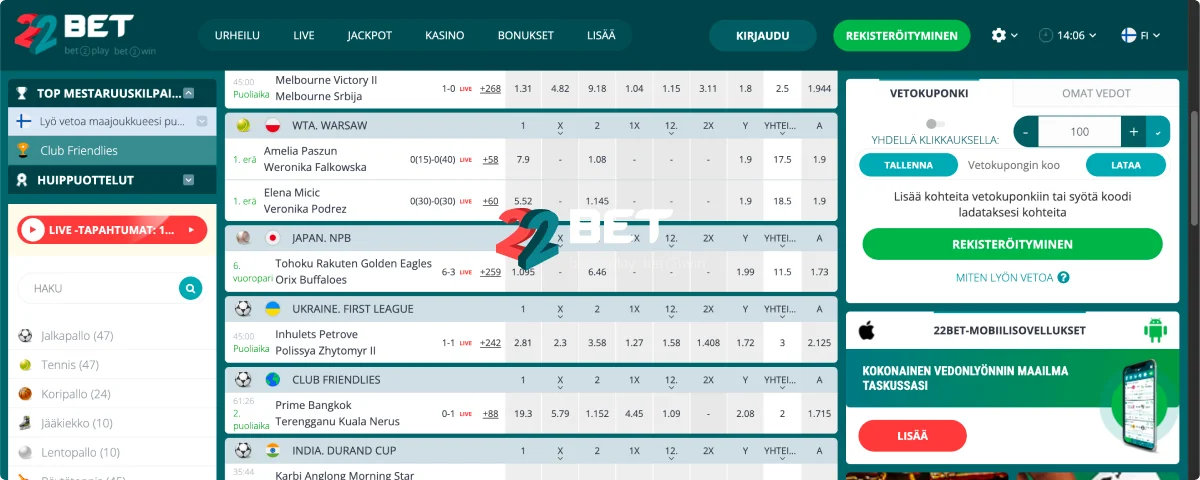This screenshot has height=480, width=1200.
Task: Click the globe icon in Club Friendlies header
Action: click(x=272, y=380)
